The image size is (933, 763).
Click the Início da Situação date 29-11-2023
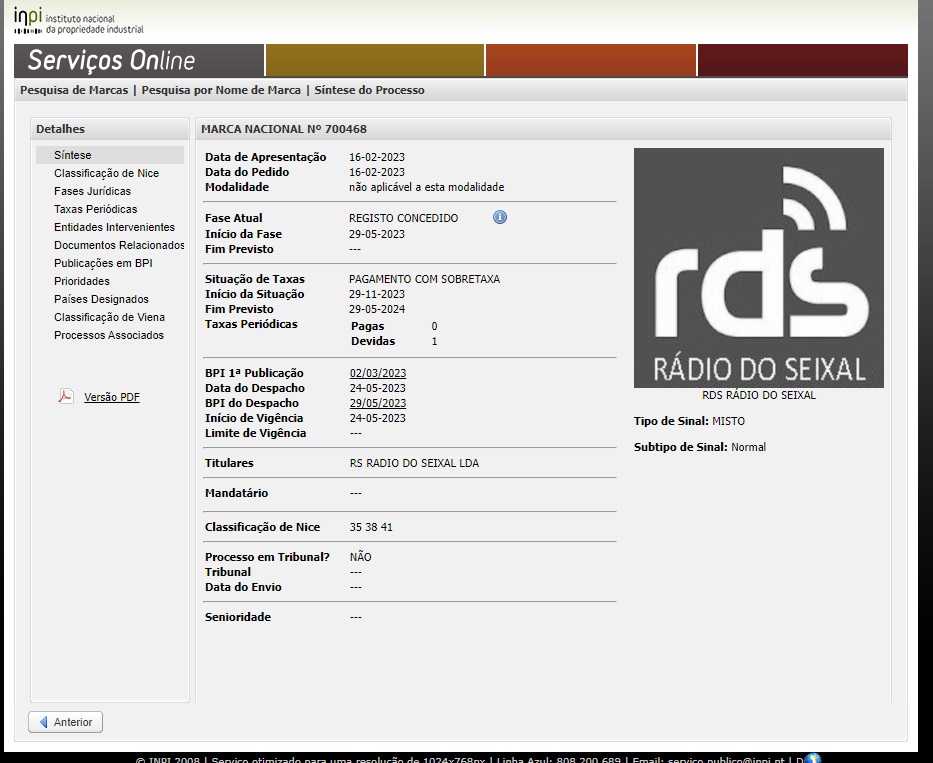(x=377, y=294)
